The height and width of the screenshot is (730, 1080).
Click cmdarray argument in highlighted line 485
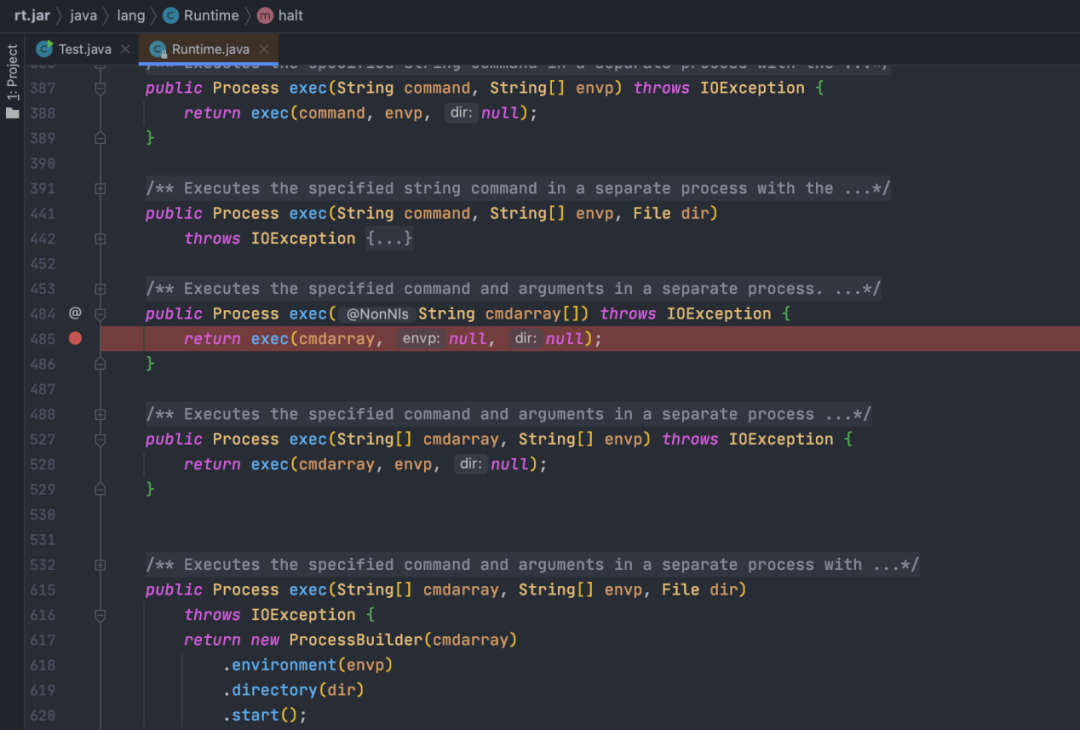(x=336, y=338)
